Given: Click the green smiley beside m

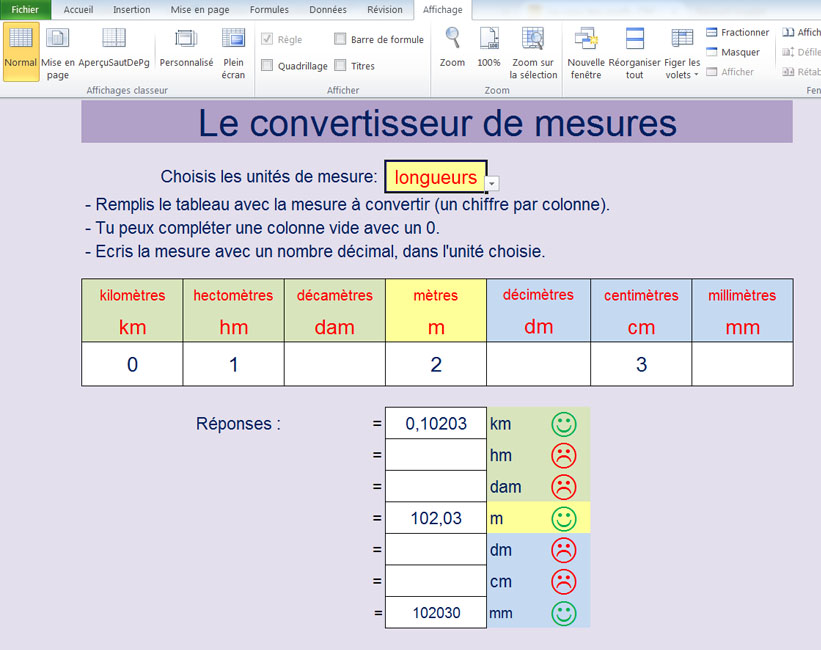Looking at the screenshot, I should 564,519.
